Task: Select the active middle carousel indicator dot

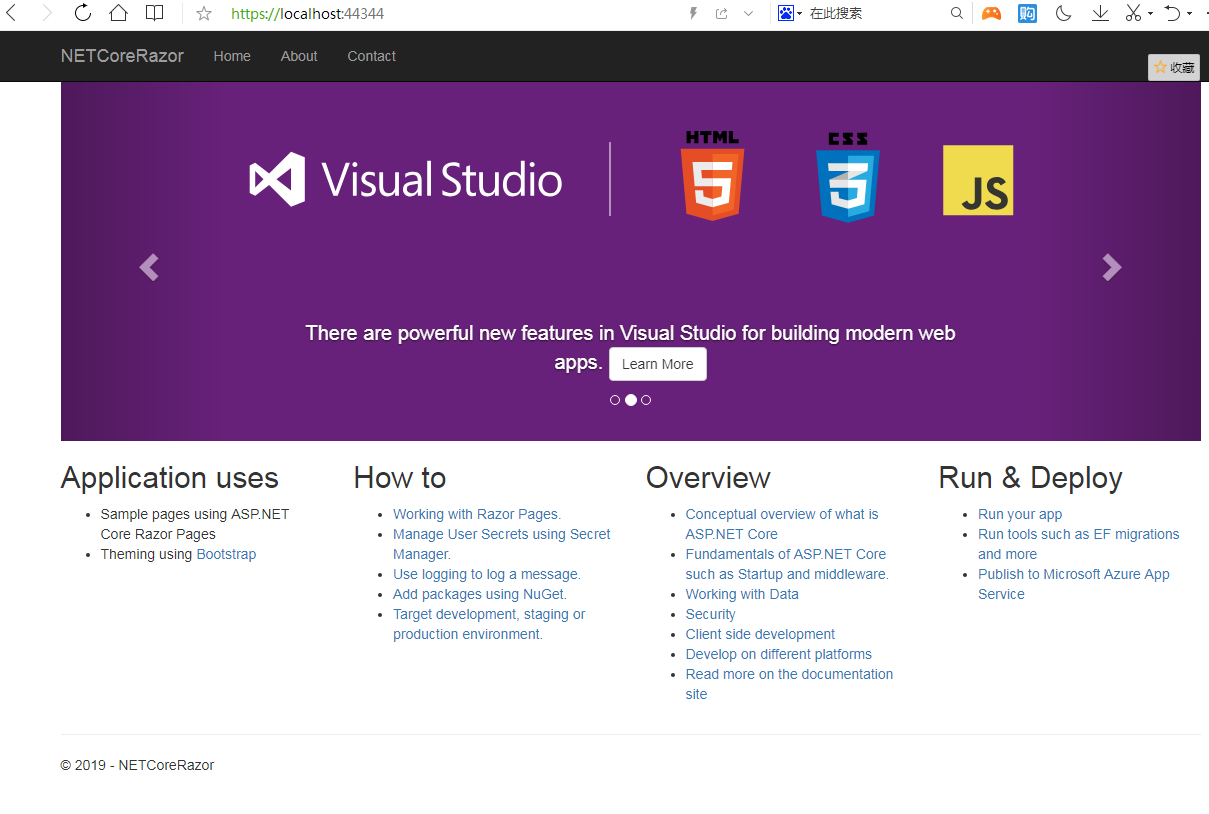Action: tap(631, 400)
